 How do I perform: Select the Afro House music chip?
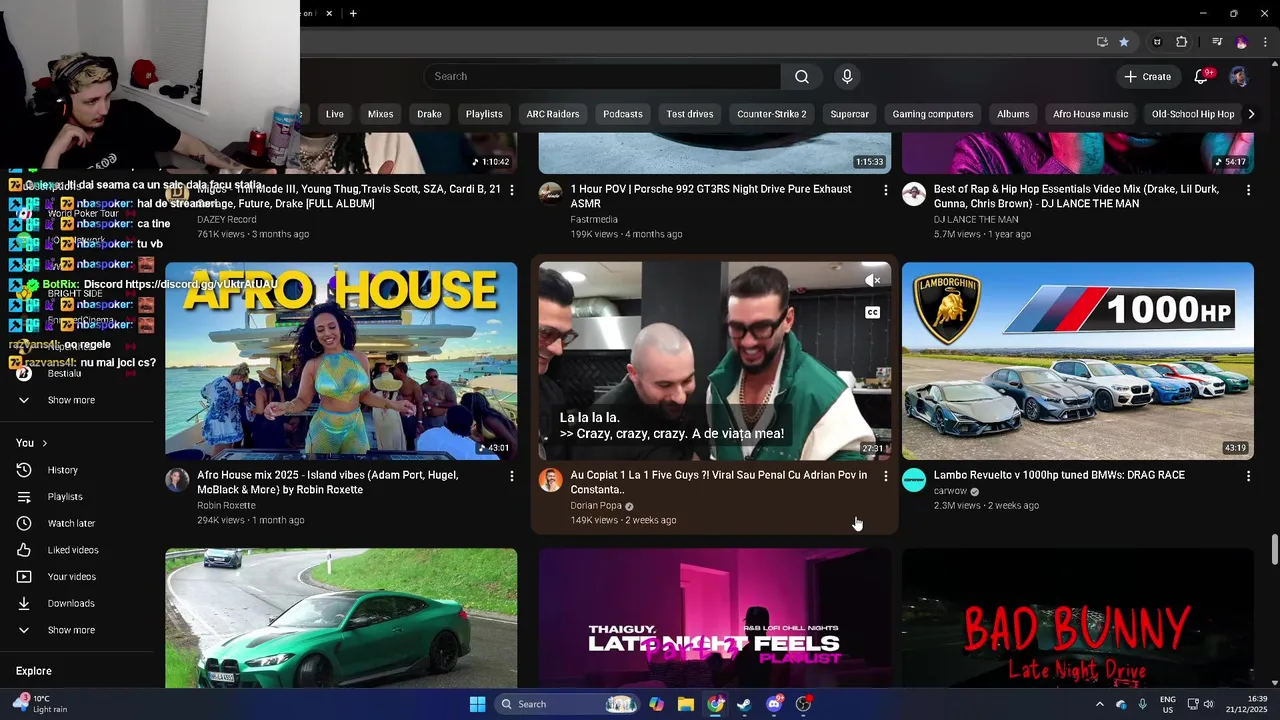(1090, 114)
